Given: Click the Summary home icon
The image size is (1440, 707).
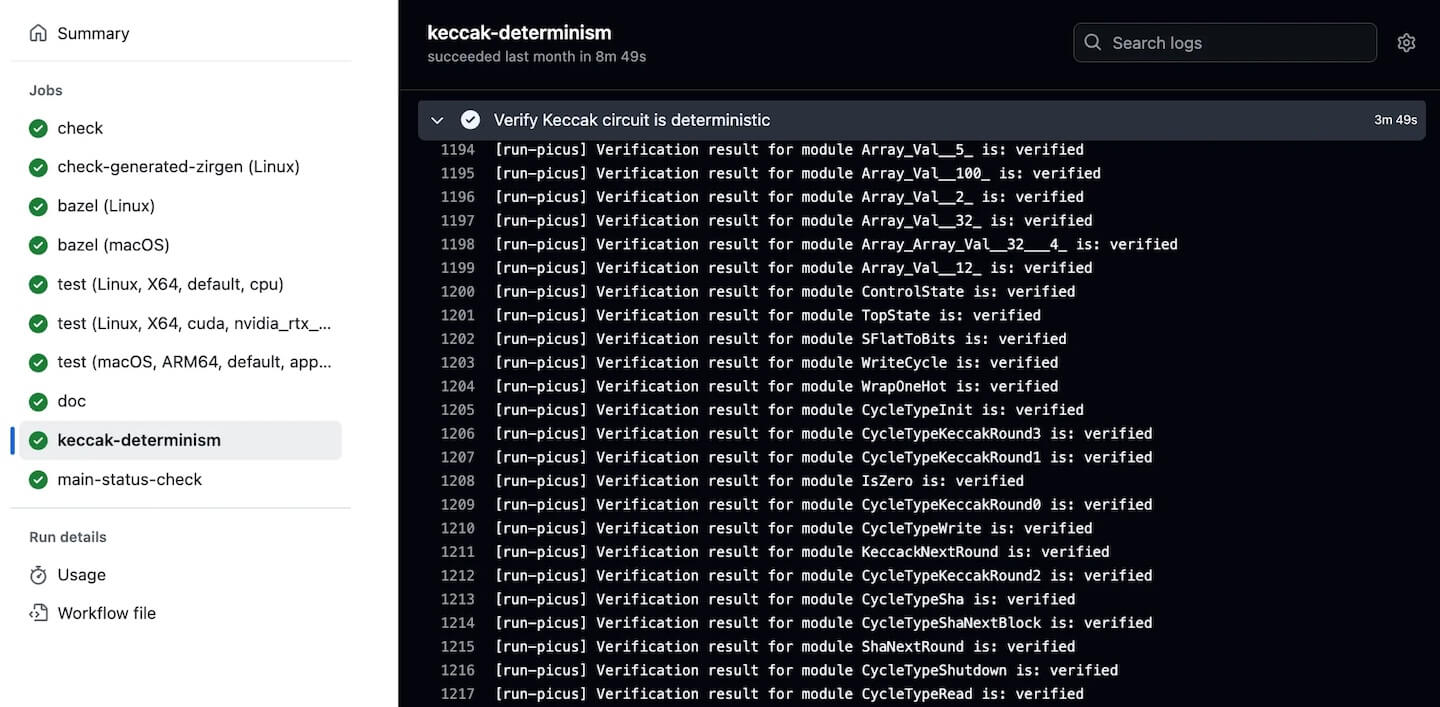Looking at the screenshot, I should tap(38, 33).
